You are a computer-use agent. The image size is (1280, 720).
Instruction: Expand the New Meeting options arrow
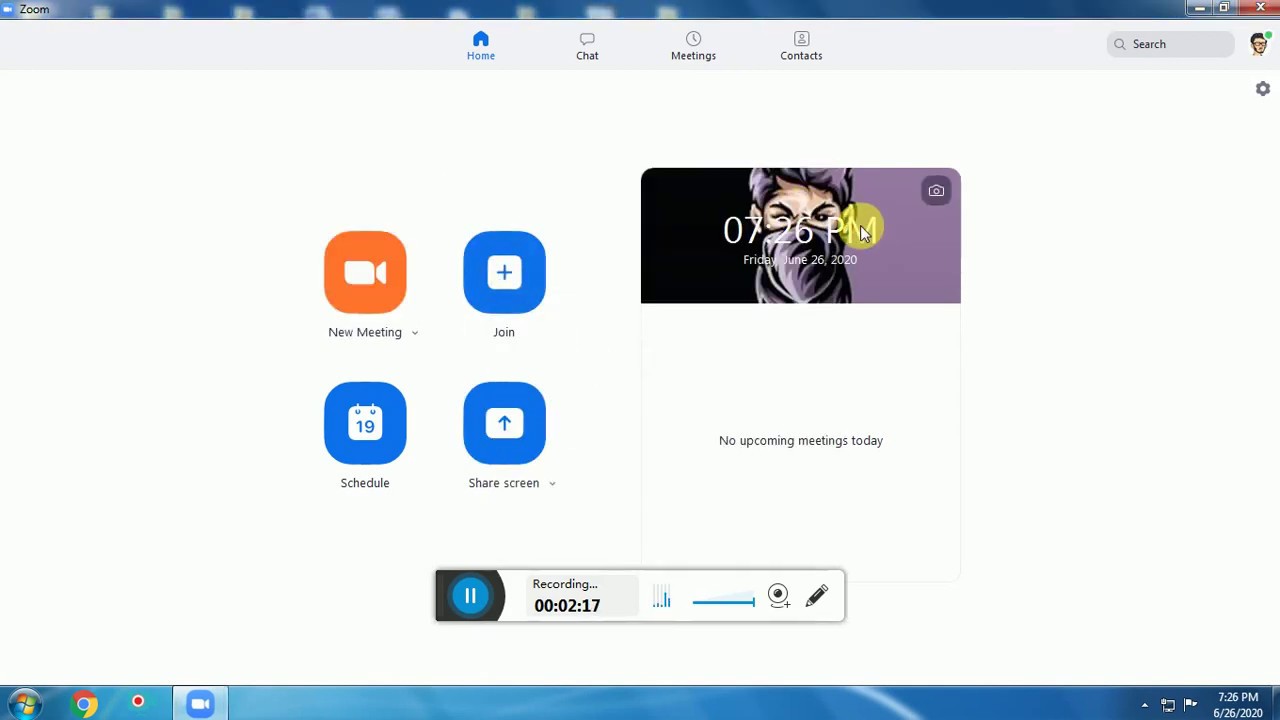[415, 333]
